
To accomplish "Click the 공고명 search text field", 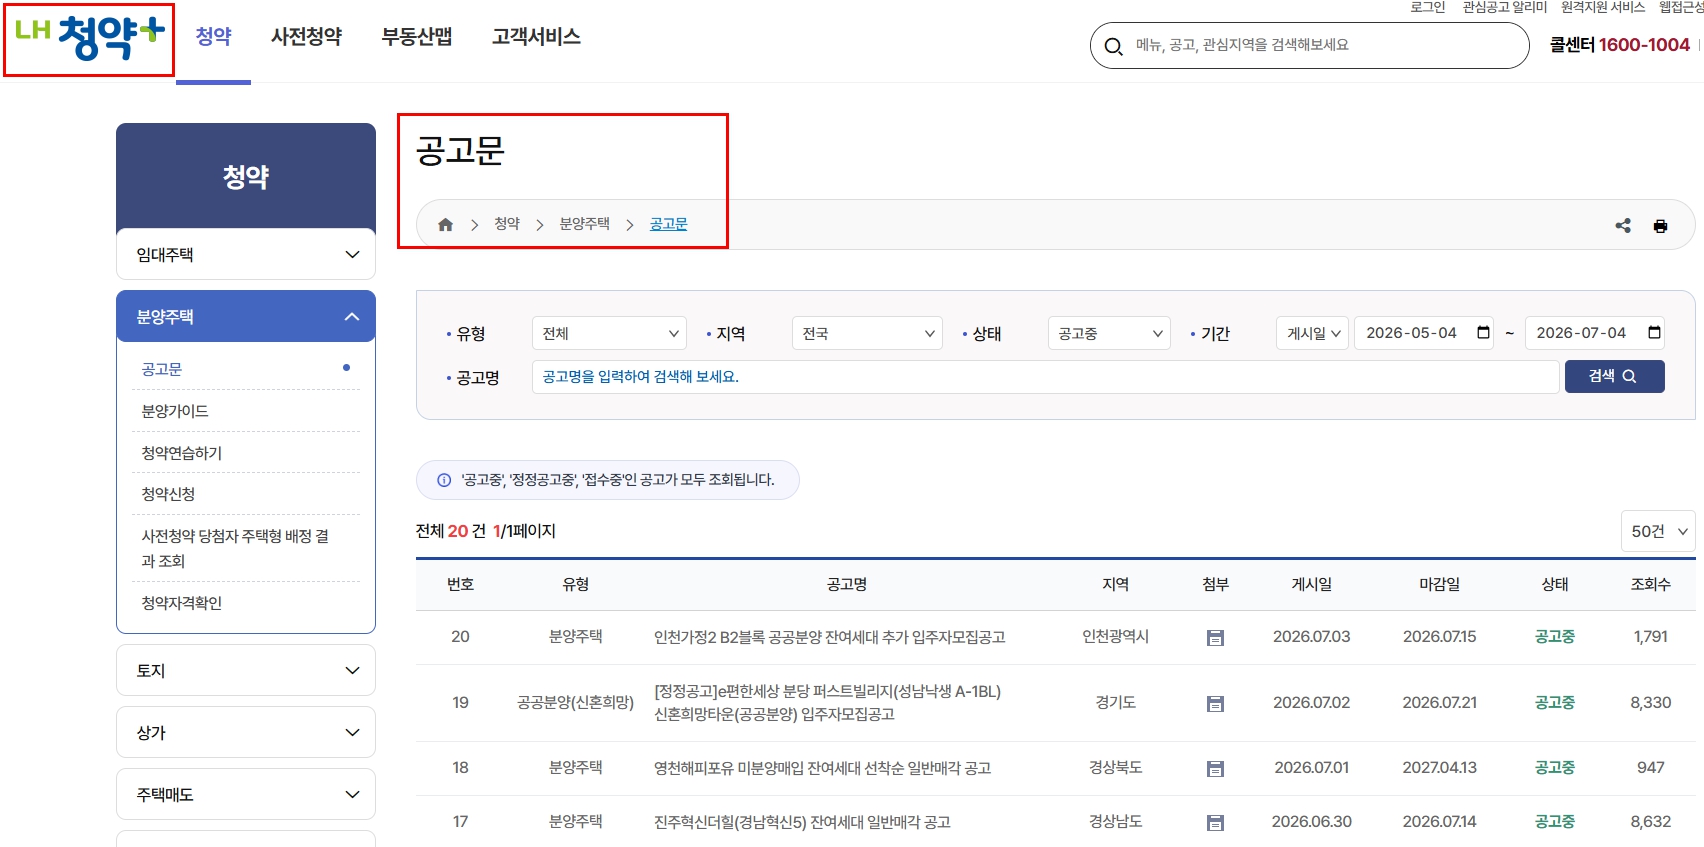I will coord(1045,377).
